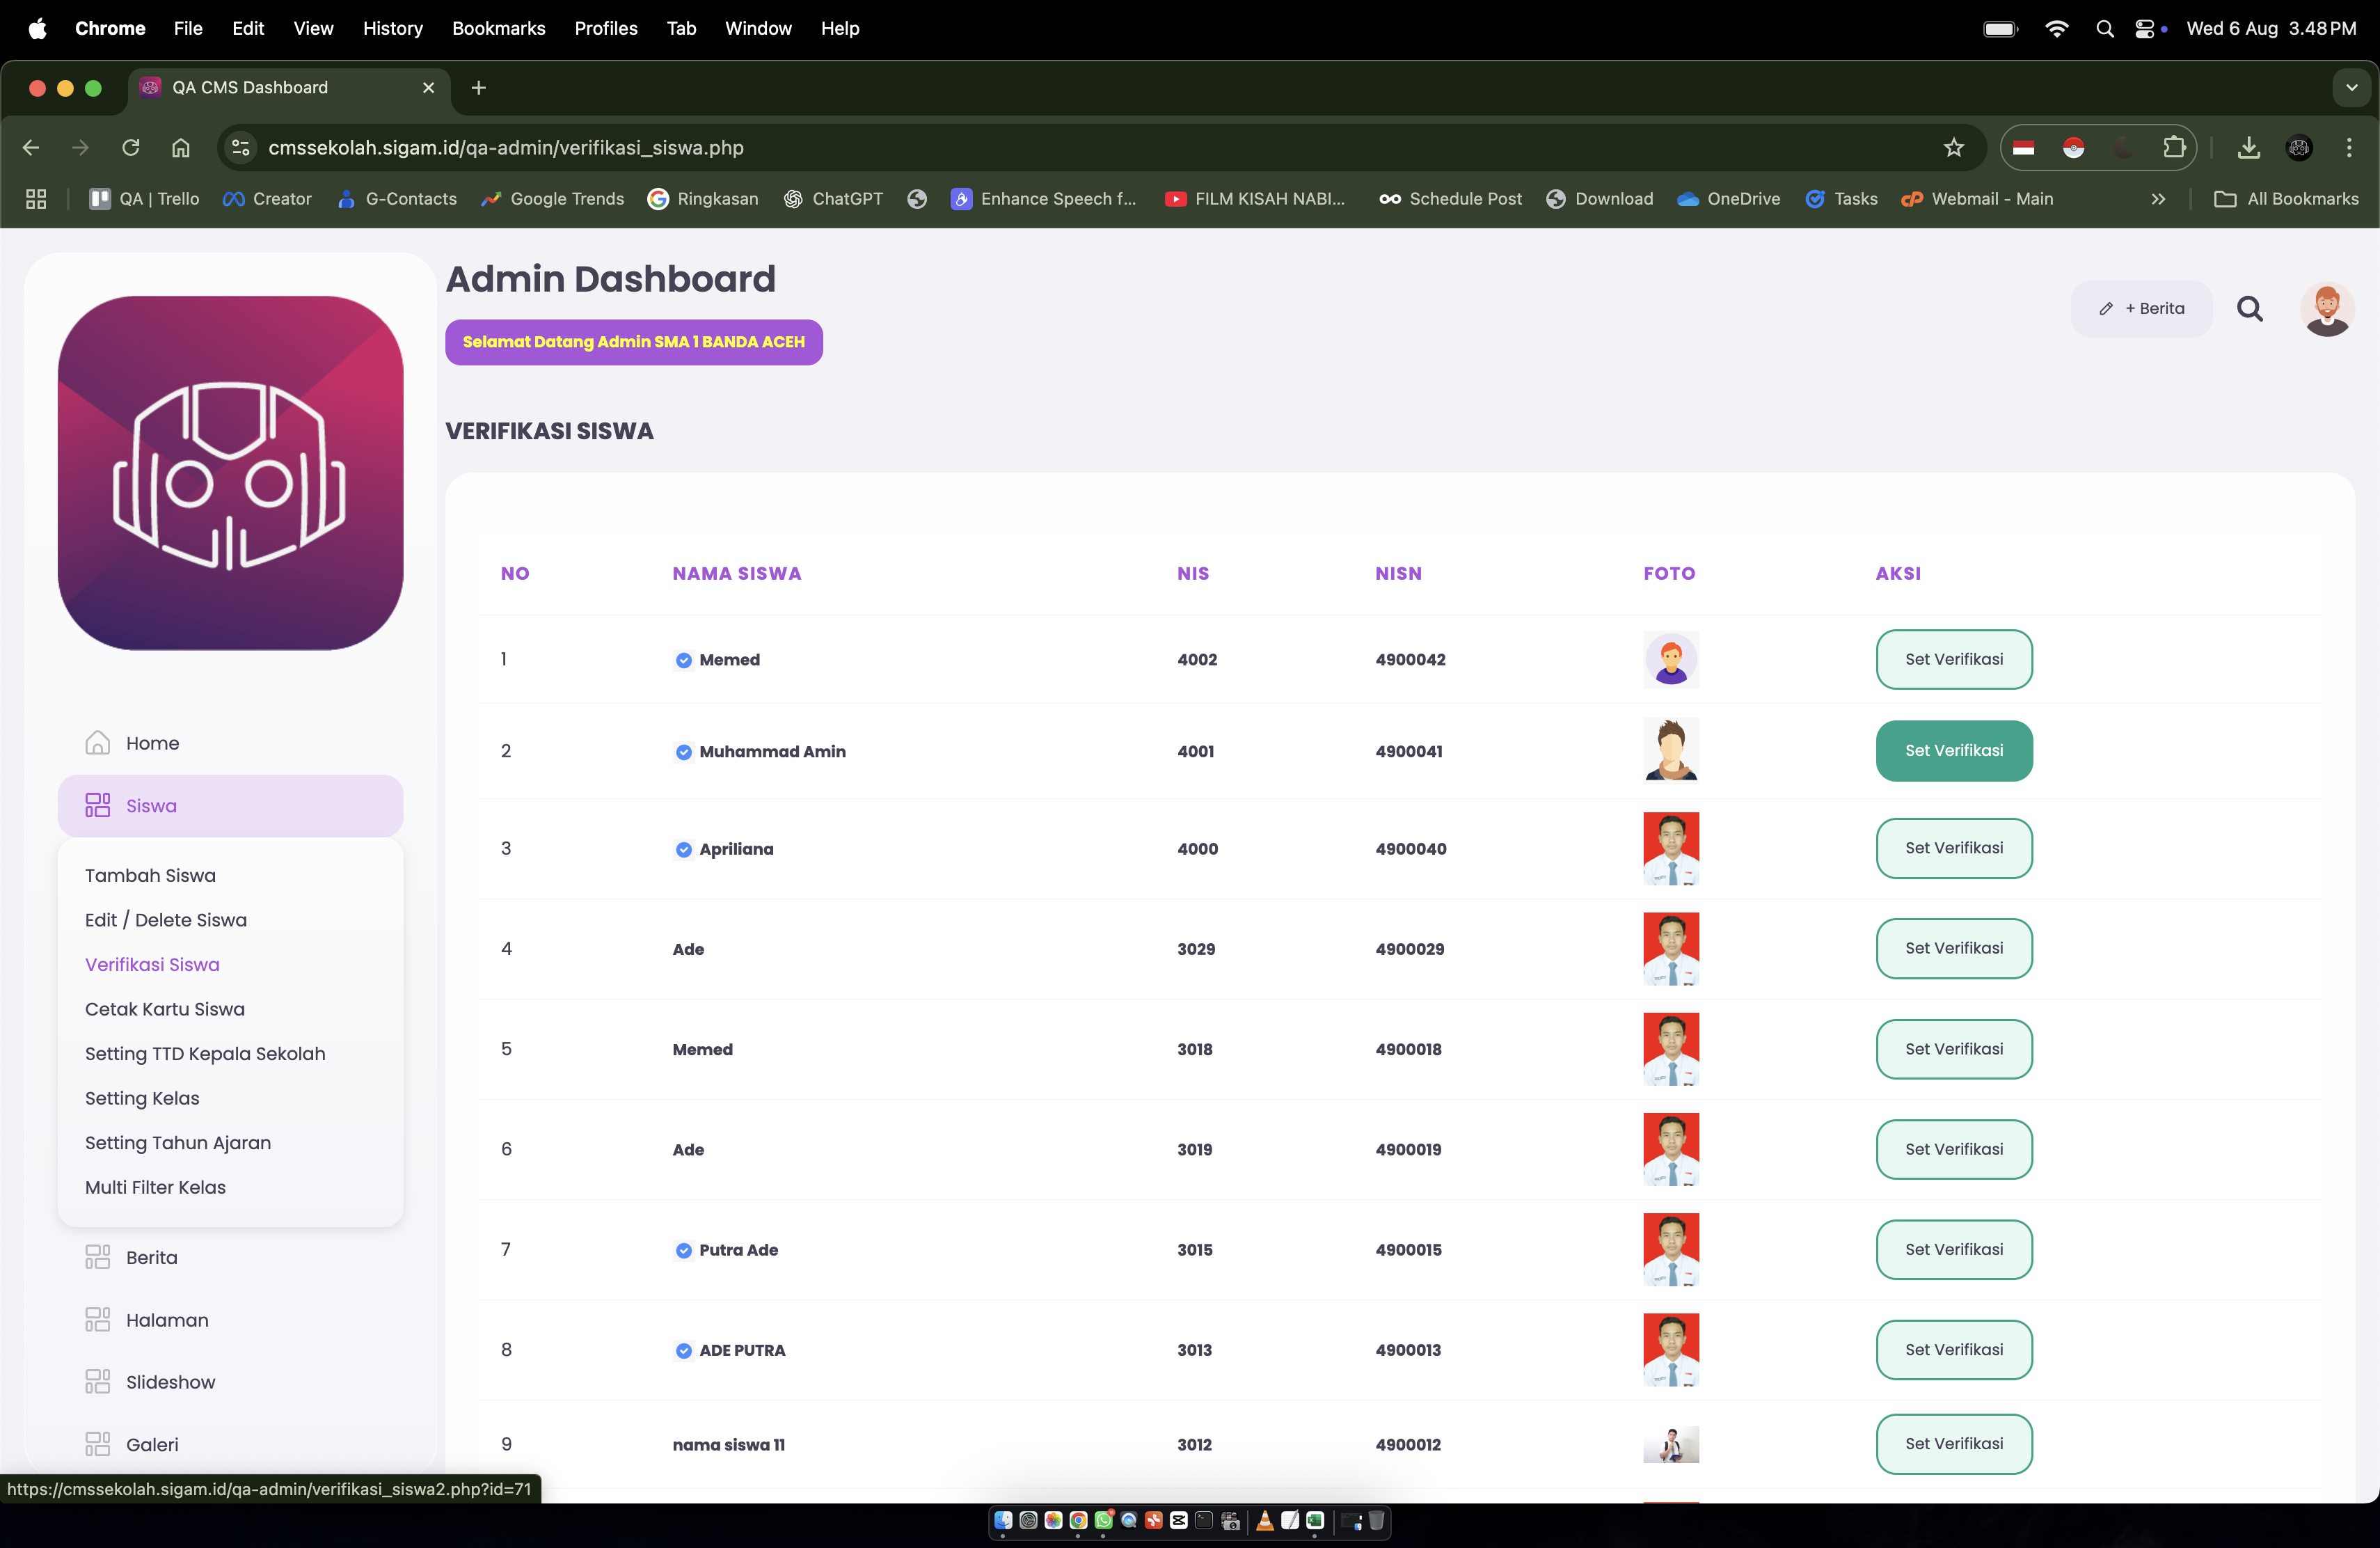The height and width of the screenshot is (1548, 2380).
Task: Open the admin avatar profile icon
Action: click(2327, 309)
